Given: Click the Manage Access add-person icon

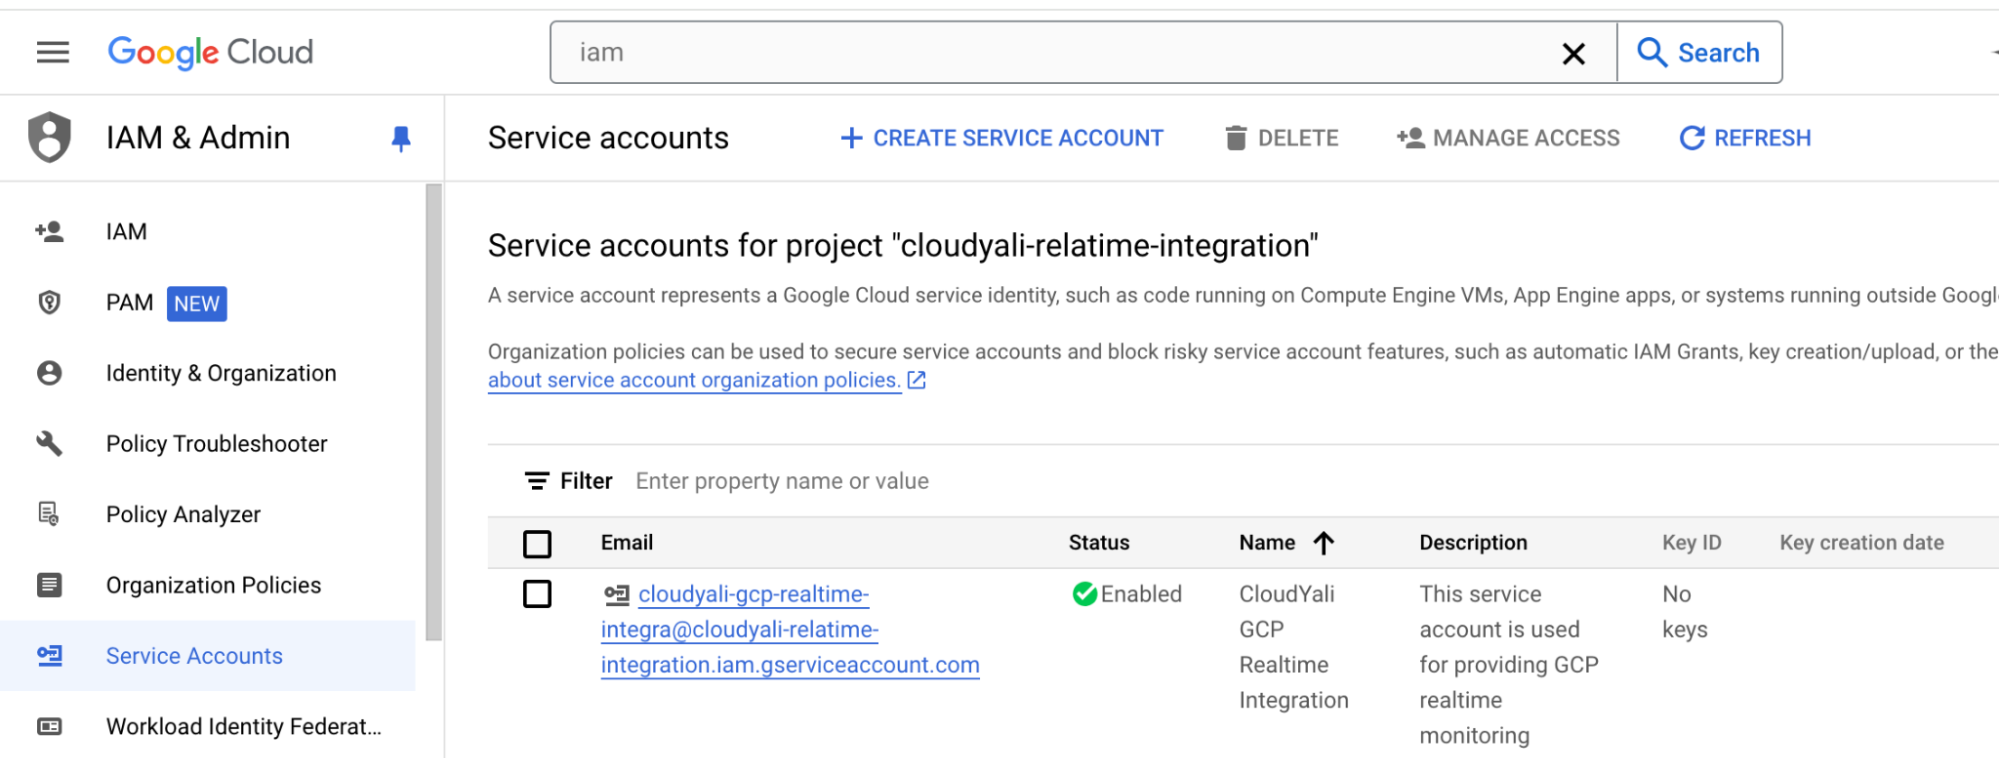Looking at the screenshot, I should click(x=1411, y=138).
